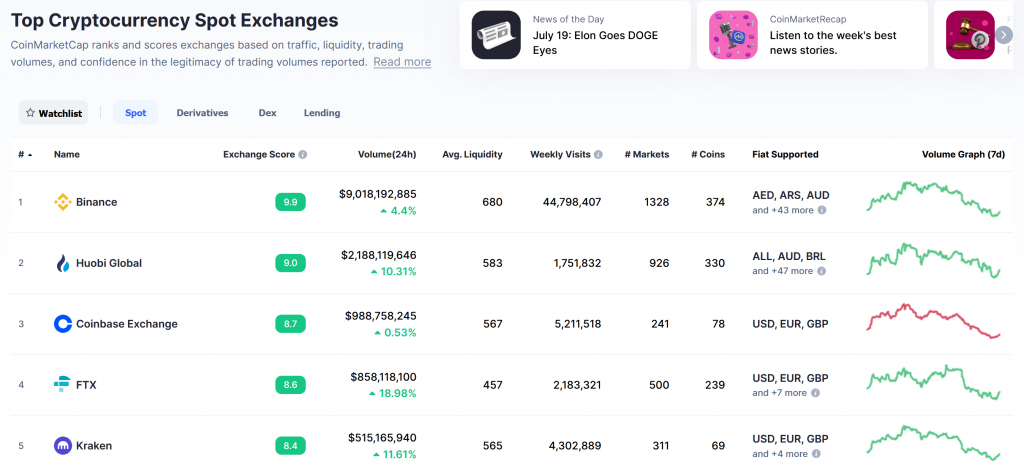
Task: Open the Lending tab
Action: (x=322, y=112)
